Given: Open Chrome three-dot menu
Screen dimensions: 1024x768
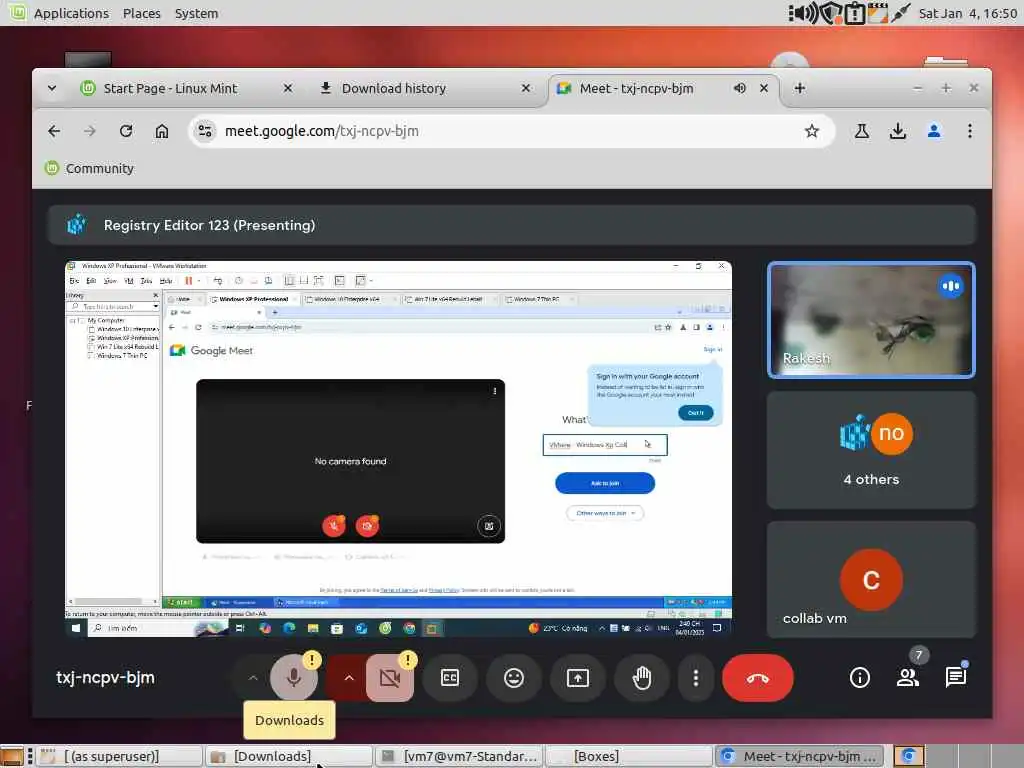Looking at the screenshot, I should click(970, 131).
